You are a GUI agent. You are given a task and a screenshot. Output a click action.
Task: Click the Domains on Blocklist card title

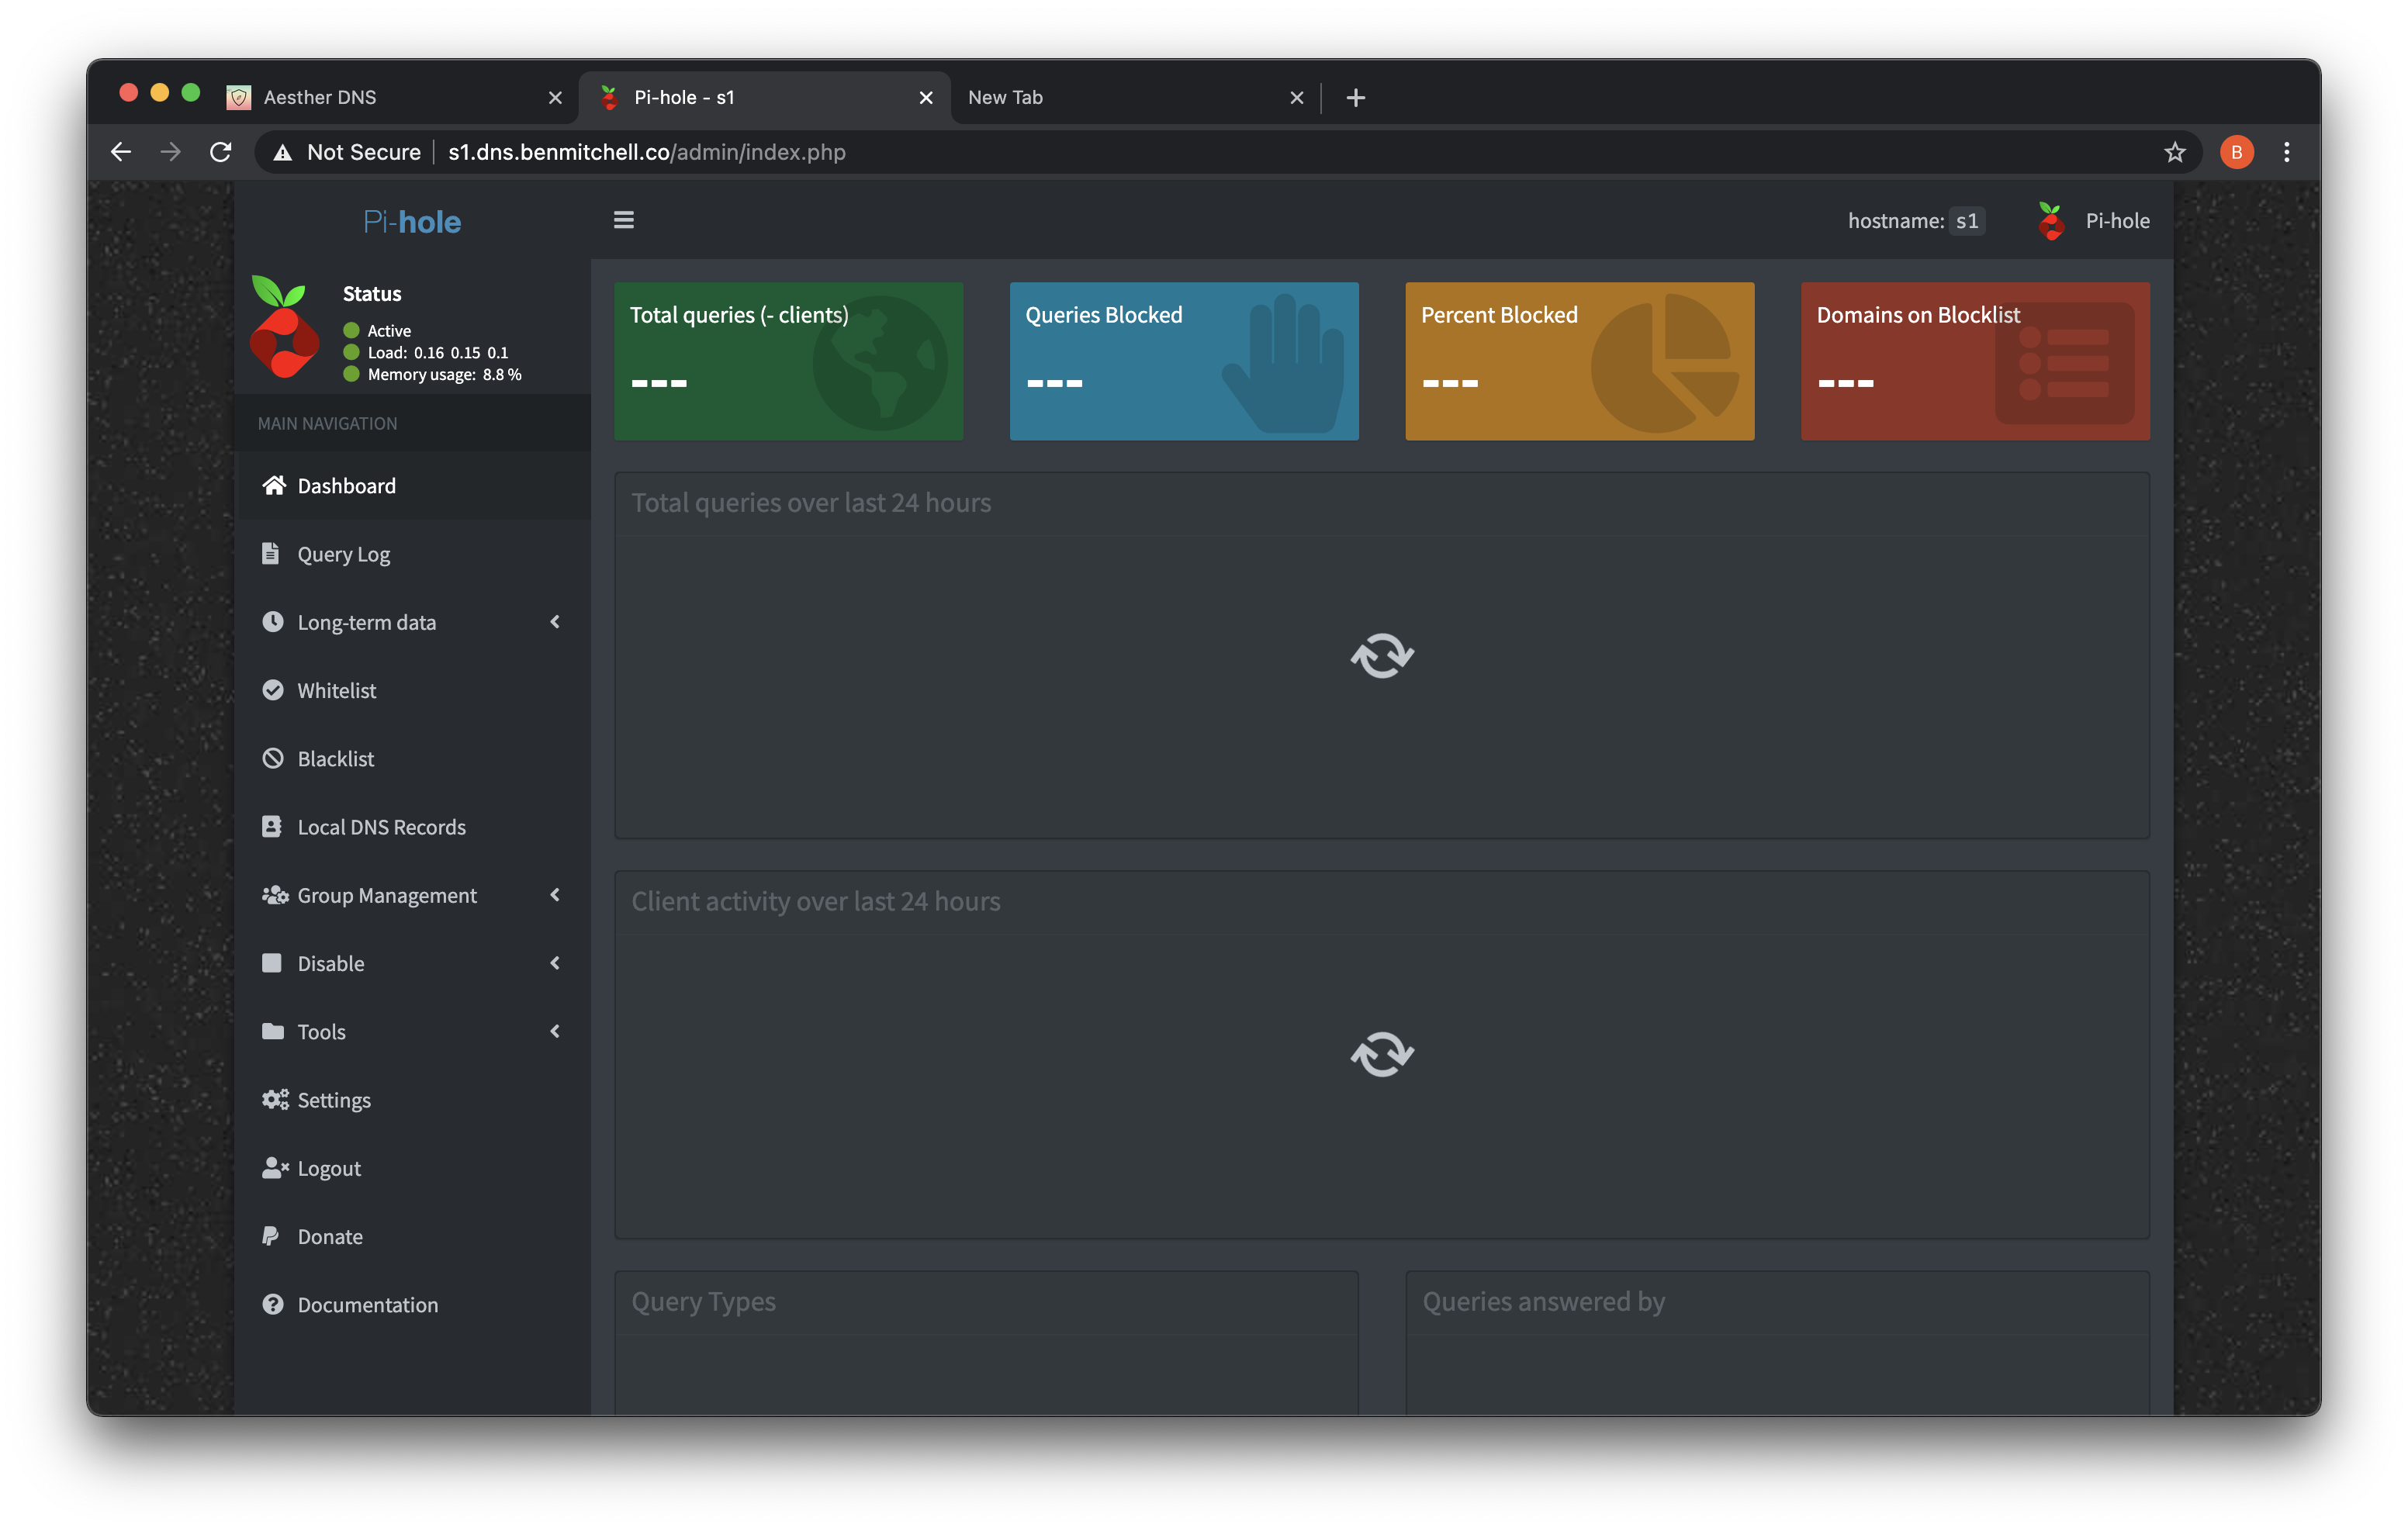click(x=1918, y=315)
